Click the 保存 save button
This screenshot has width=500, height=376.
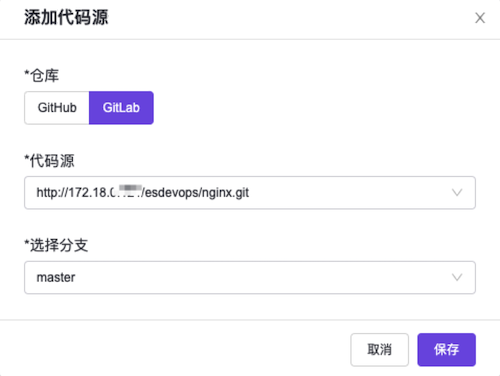tap(446, 350)
